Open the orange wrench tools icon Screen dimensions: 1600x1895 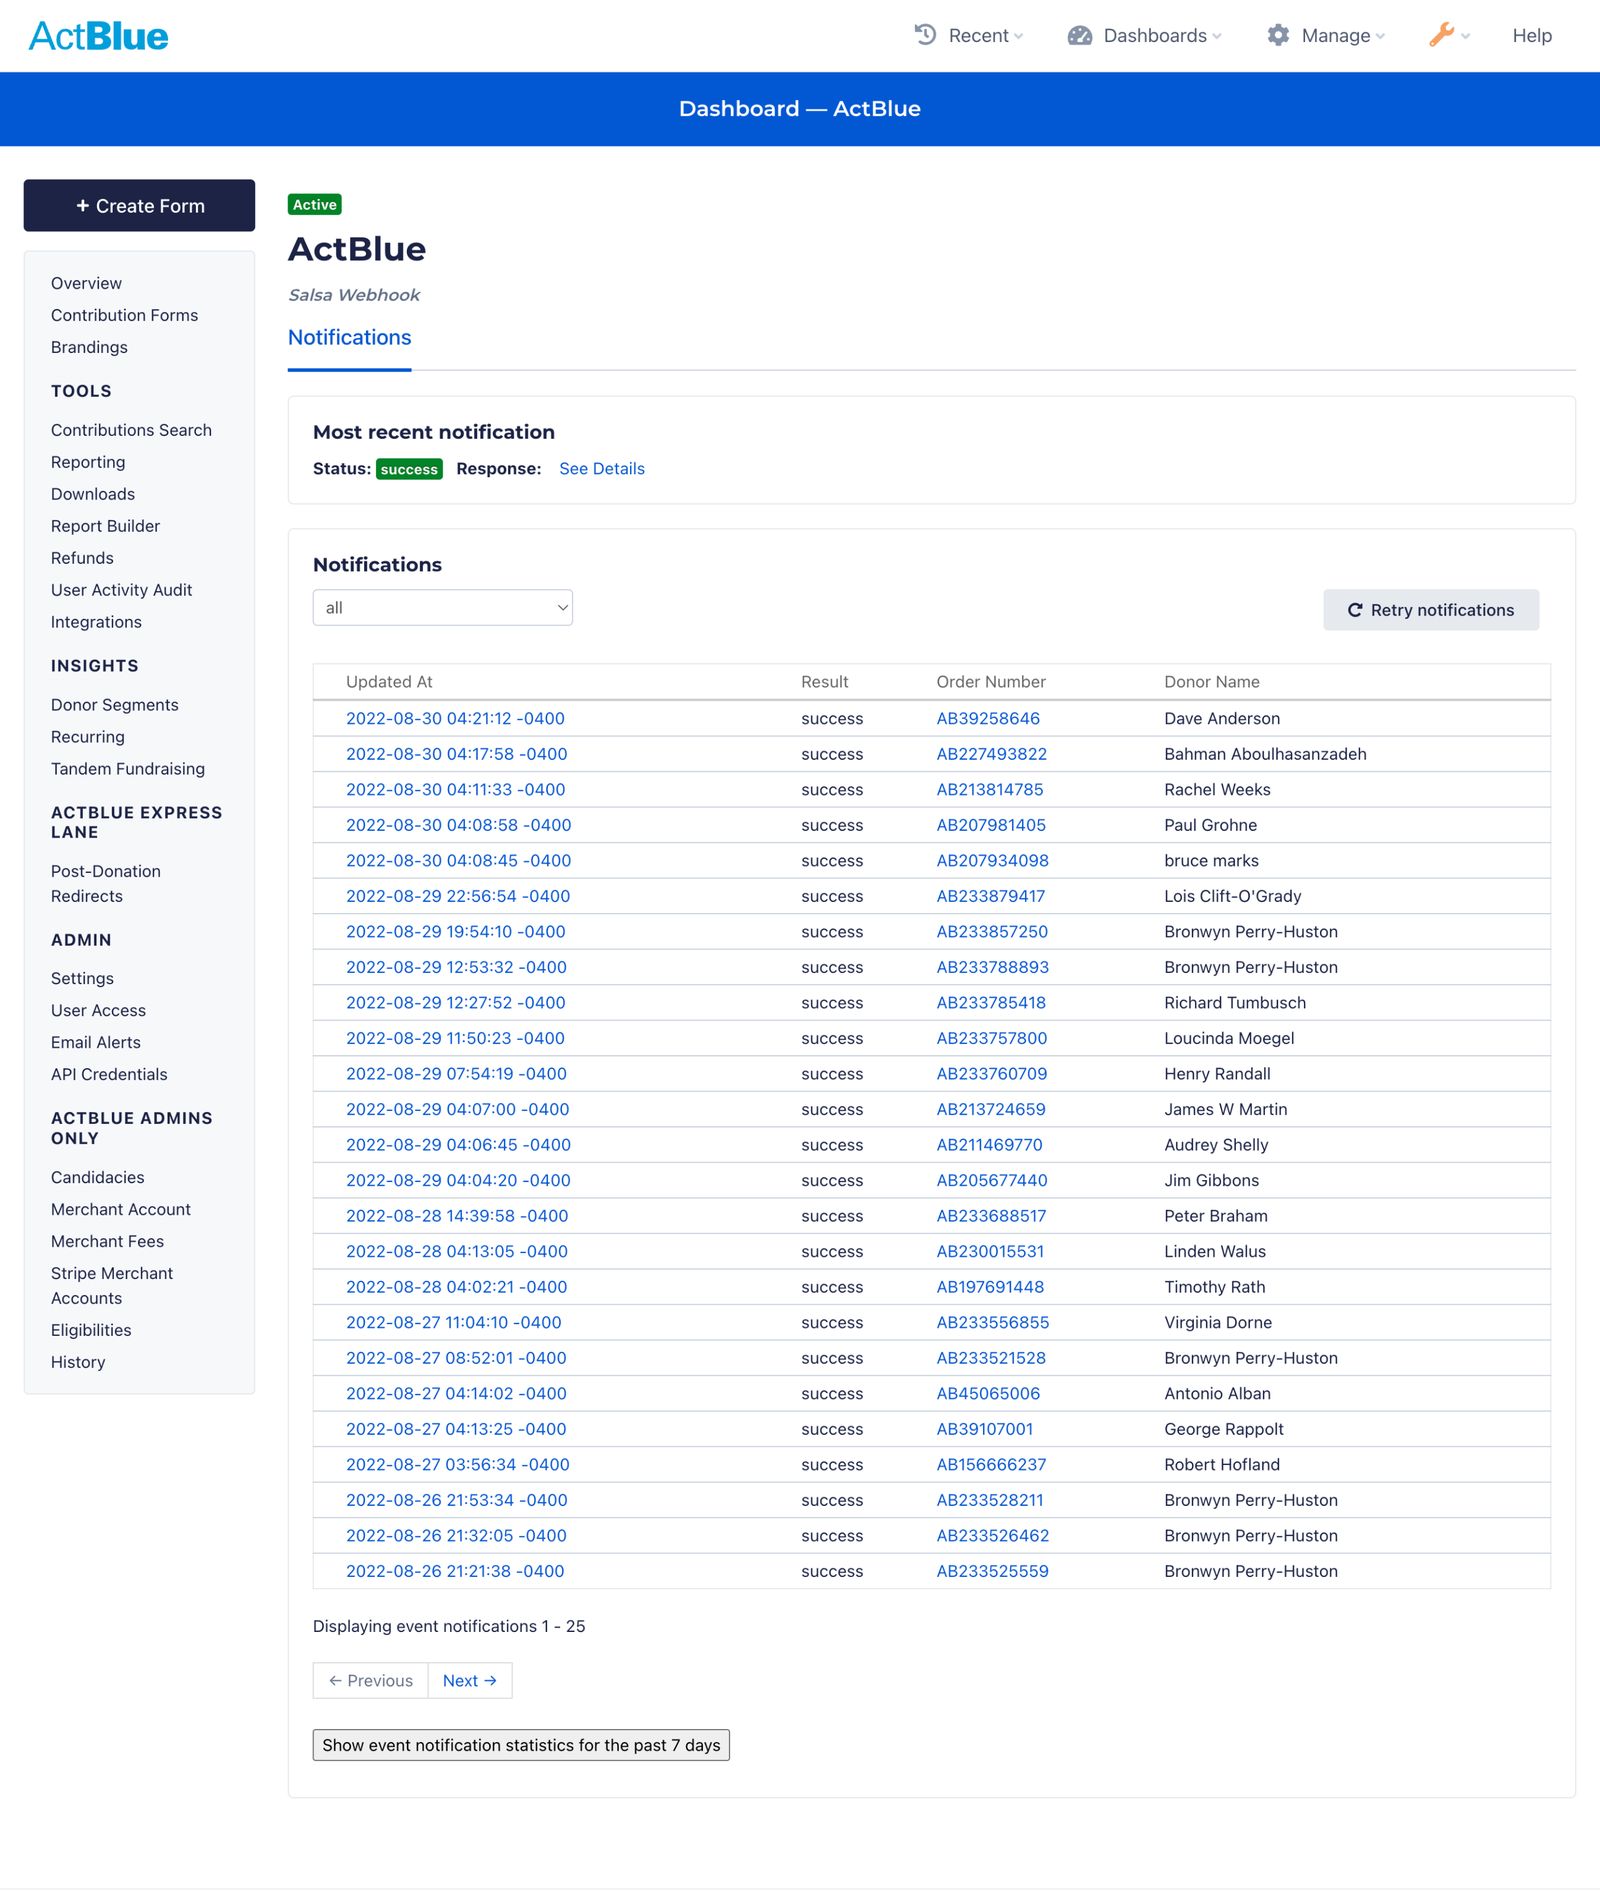click(1441, 35)
